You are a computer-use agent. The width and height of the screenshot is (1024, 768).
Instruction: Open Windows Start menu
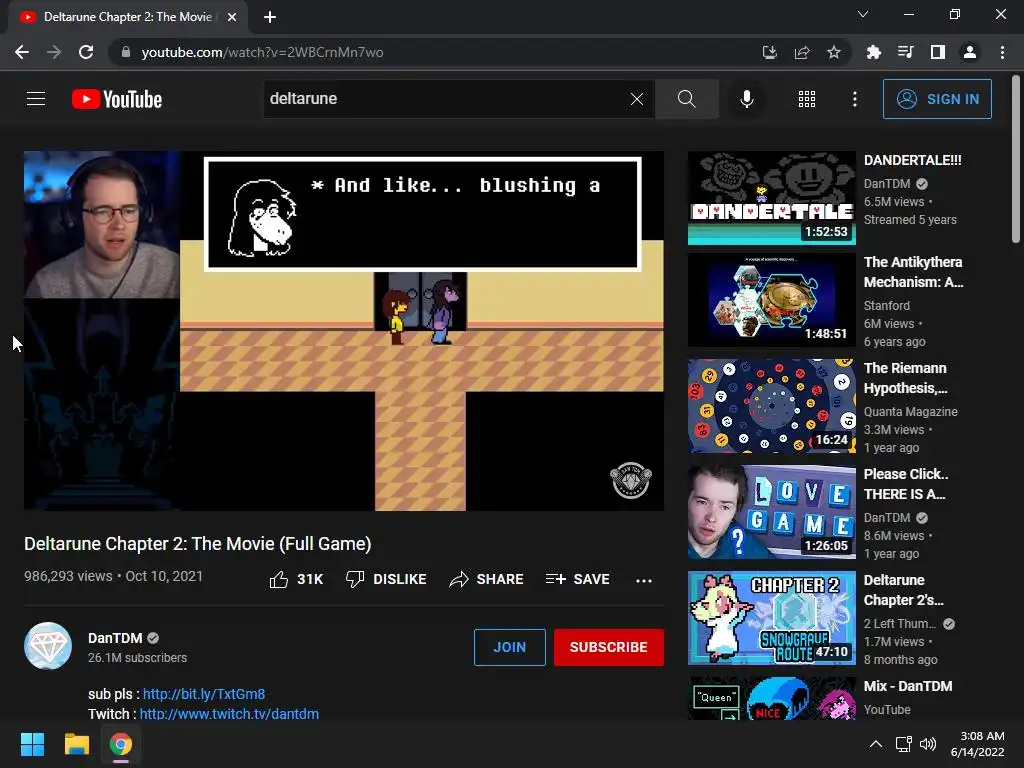(32, 744)
